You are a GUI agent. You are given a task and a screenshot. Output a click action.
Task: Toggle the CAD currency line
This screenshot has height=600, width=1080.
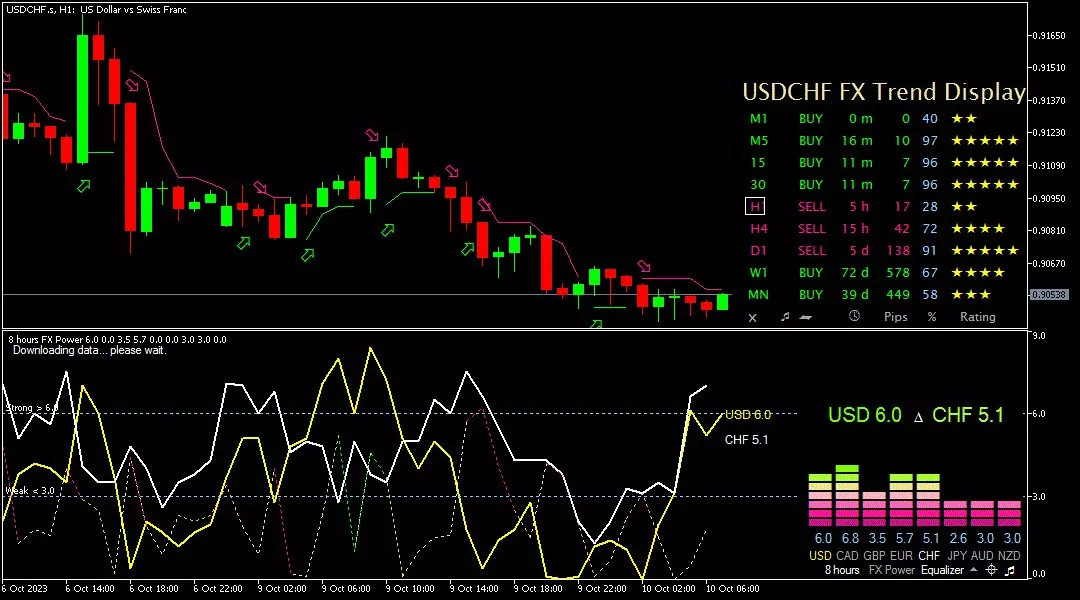pos(847,556)
